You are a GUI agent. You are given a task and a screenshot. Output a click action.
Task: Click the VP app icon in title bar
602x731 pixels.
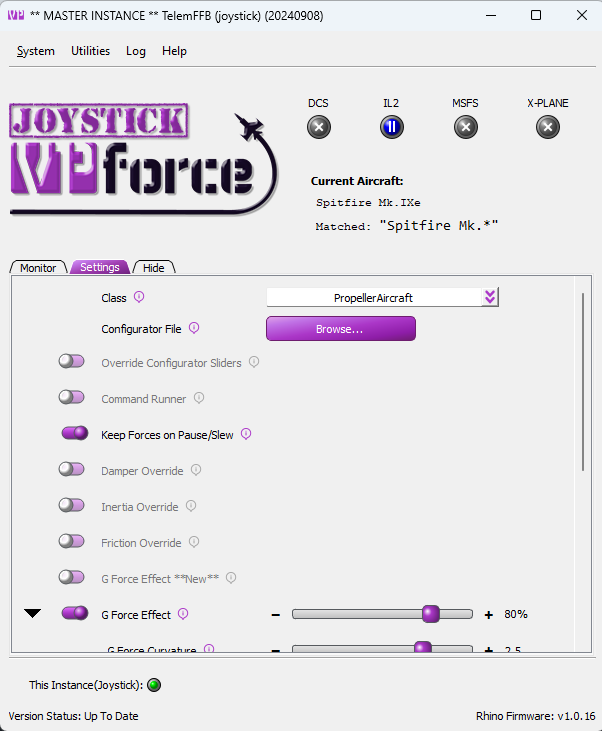[x=16, y=15]
